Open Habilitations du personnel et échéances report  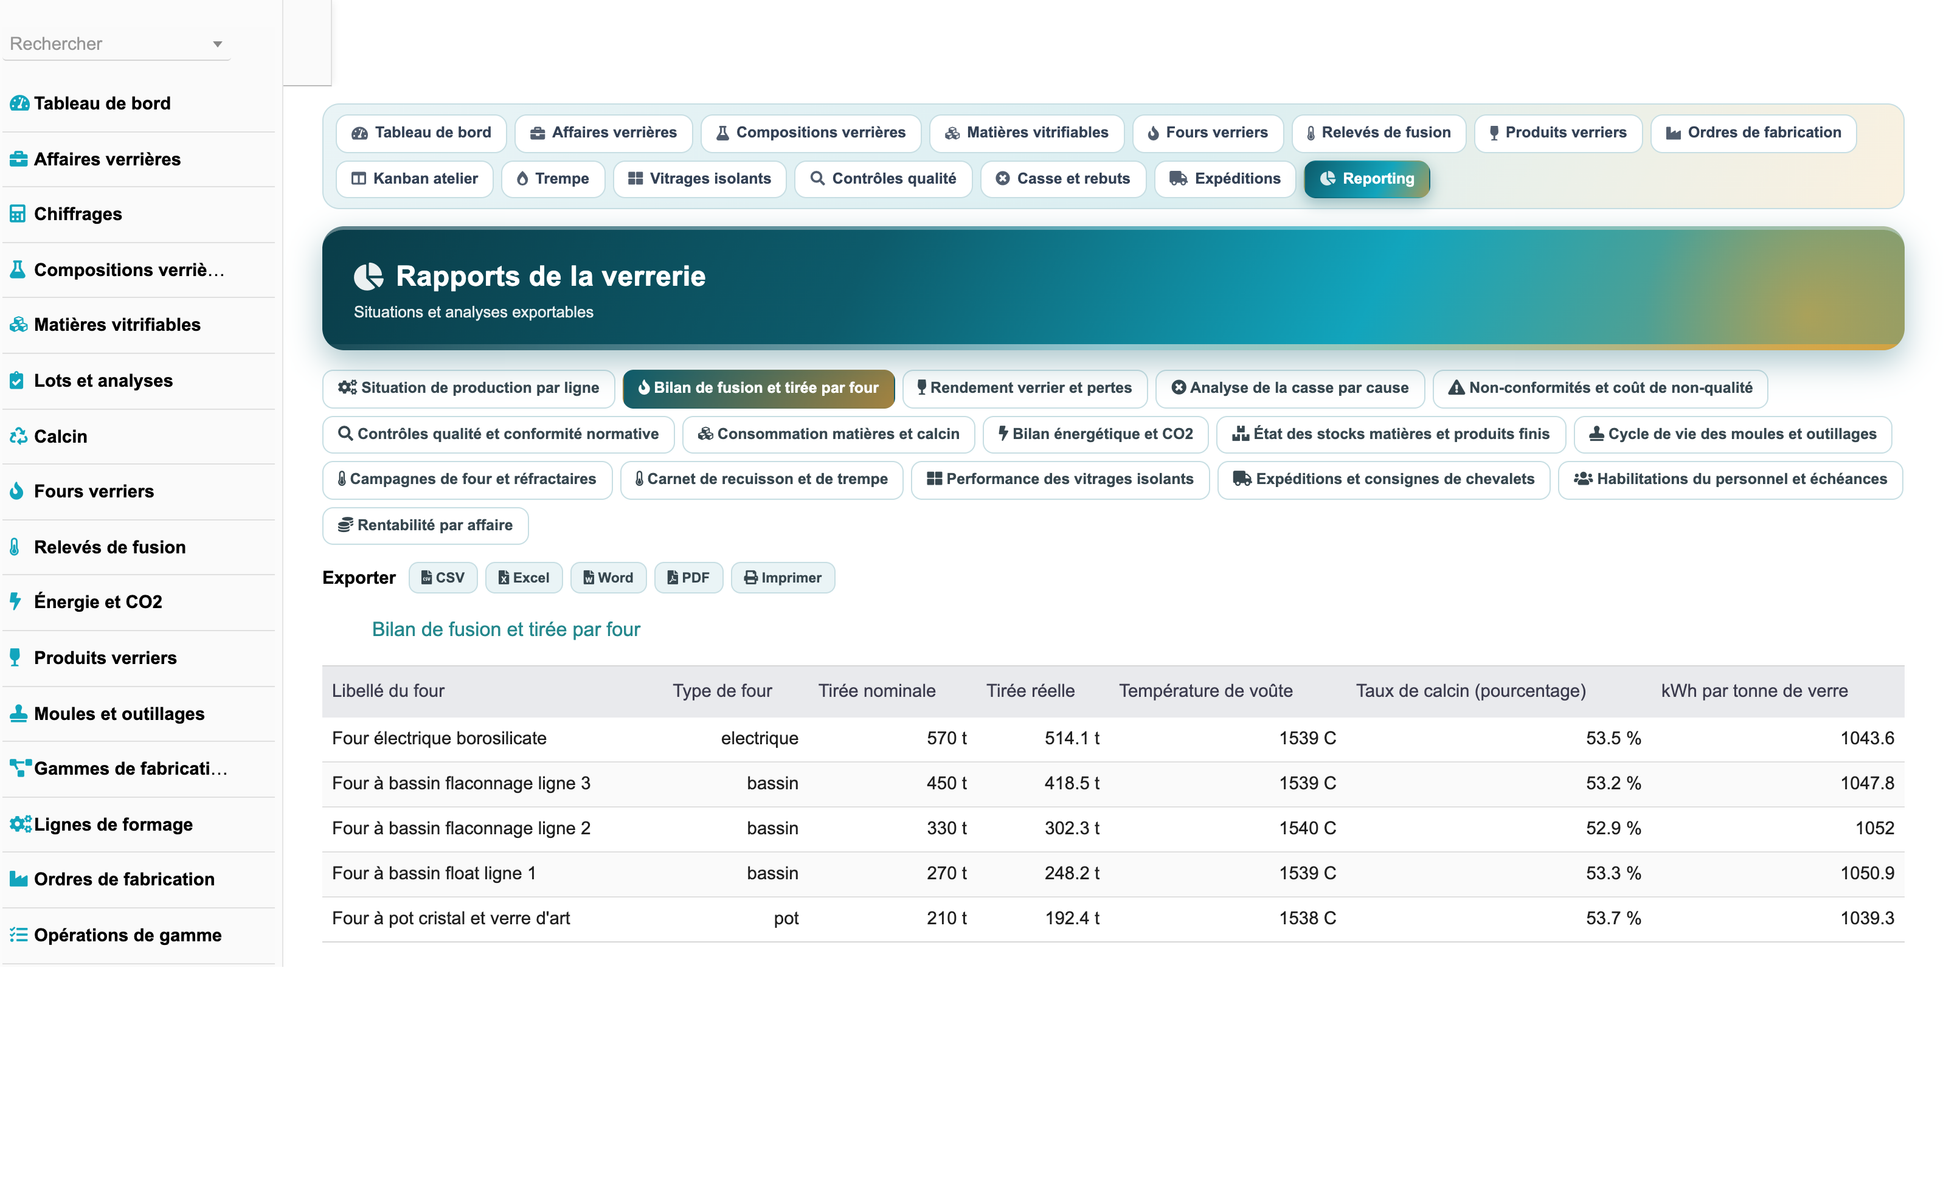pyautogui.click(x=1731, y=479)
